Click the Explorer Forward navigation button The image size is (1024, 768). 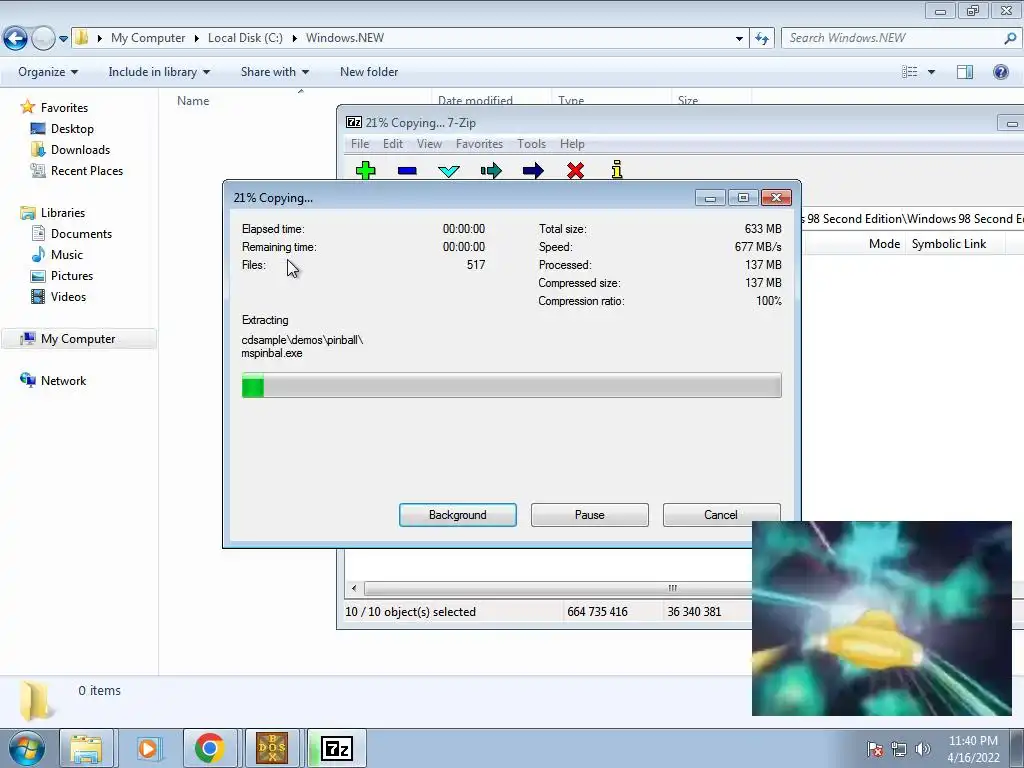[x=43, y=39]
